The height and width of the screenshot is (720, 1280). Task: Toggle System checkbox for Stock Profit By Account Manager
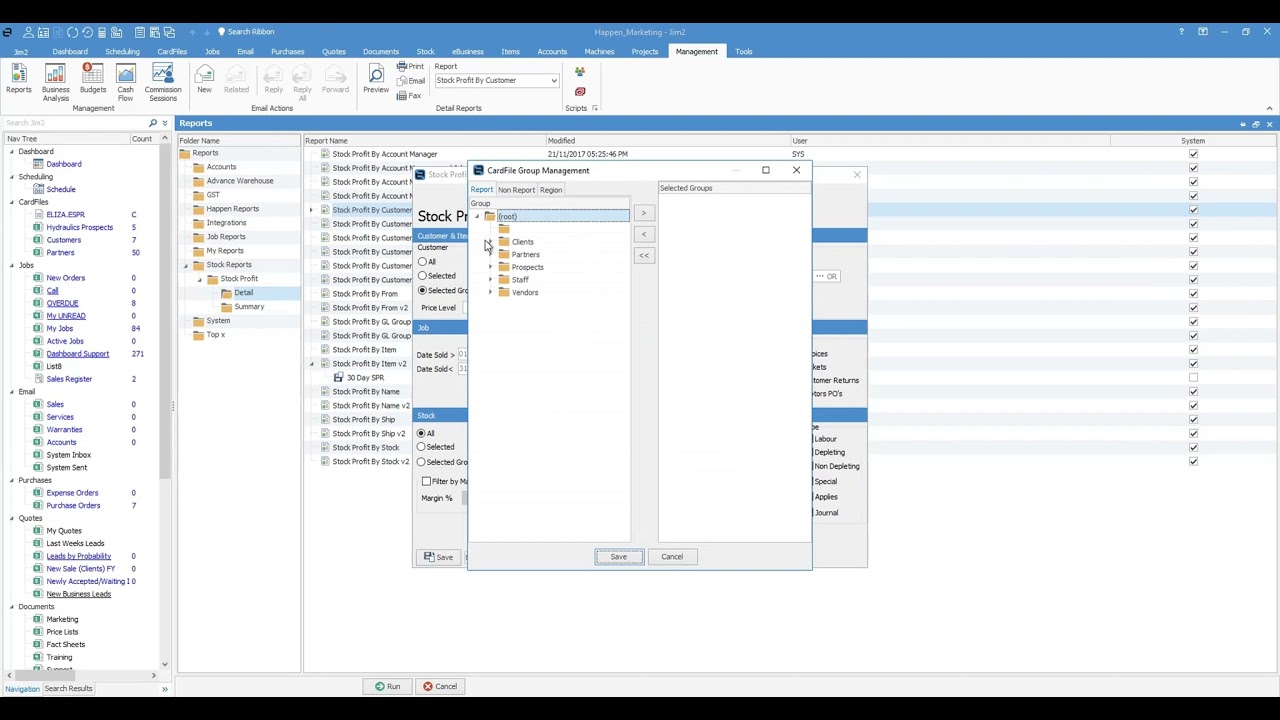pyautogui.click(x=1193, y=154)
